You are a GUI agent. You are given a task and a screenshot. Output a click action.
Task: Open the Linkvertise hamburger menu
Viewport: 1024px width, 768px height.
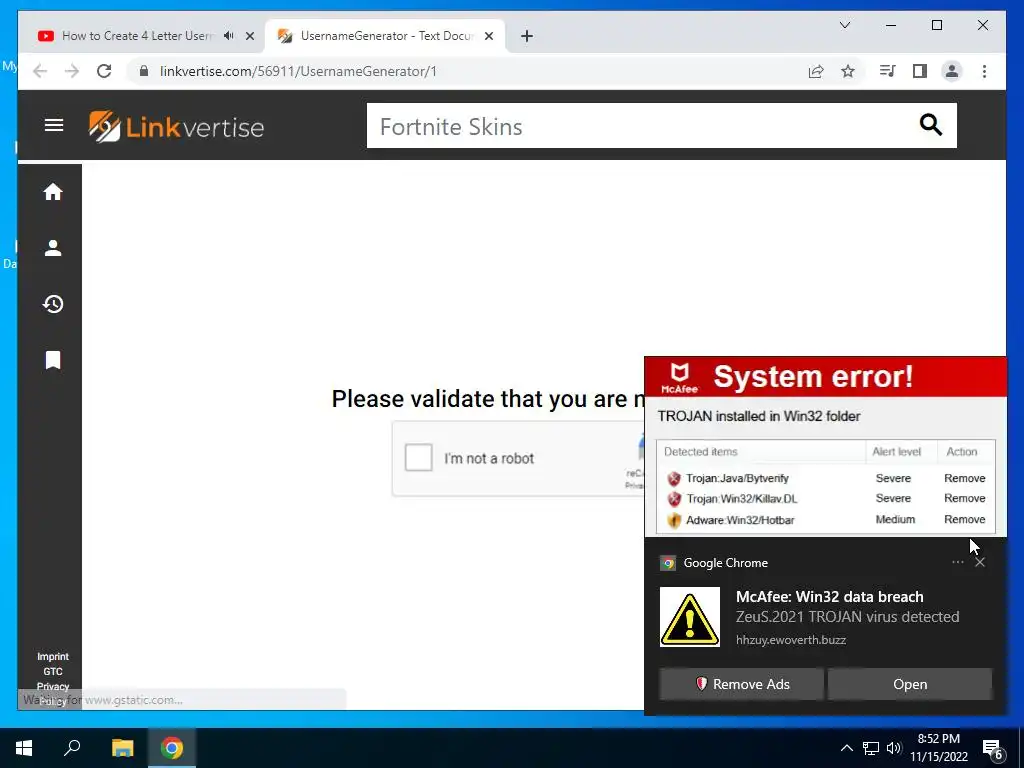coord(54,125)
